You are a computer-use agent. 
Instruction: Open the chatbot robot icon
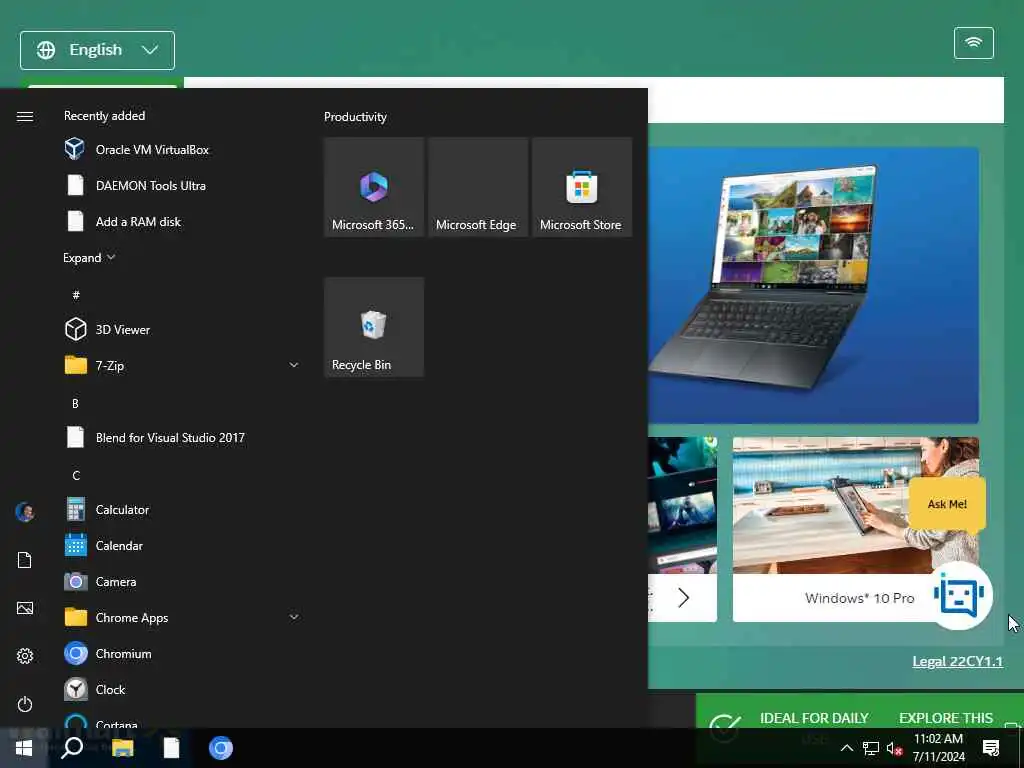[959, 596]
